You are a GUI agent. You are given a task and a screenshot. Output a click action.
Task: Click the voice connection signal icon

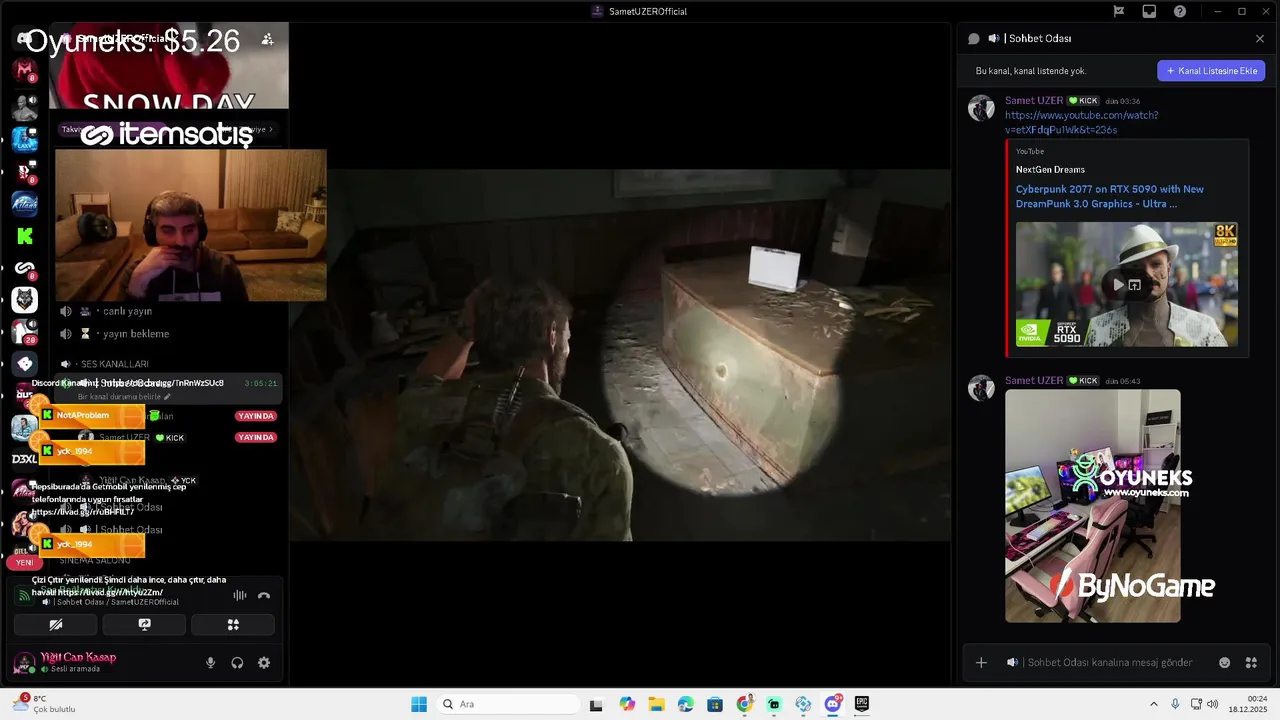pos(24,595)
